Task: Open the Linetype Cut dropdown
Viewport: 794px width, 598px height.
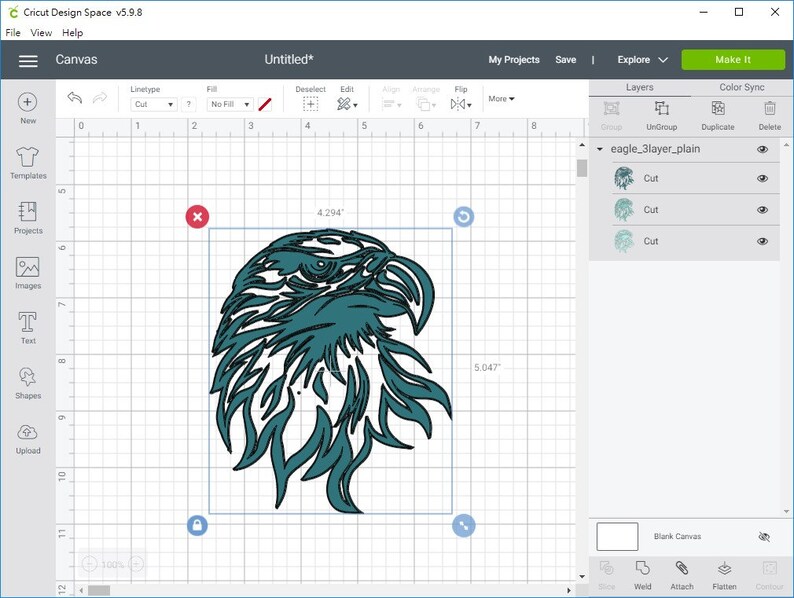Action: click(x=153, y=104)
